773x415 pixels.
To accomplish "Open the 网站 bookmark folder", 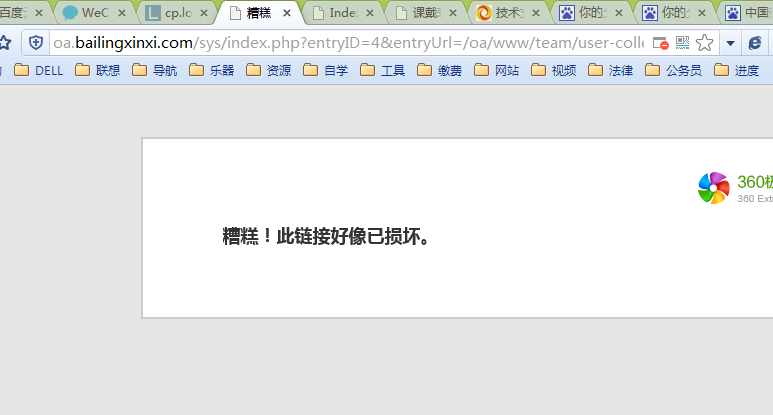I will point(496,70).
